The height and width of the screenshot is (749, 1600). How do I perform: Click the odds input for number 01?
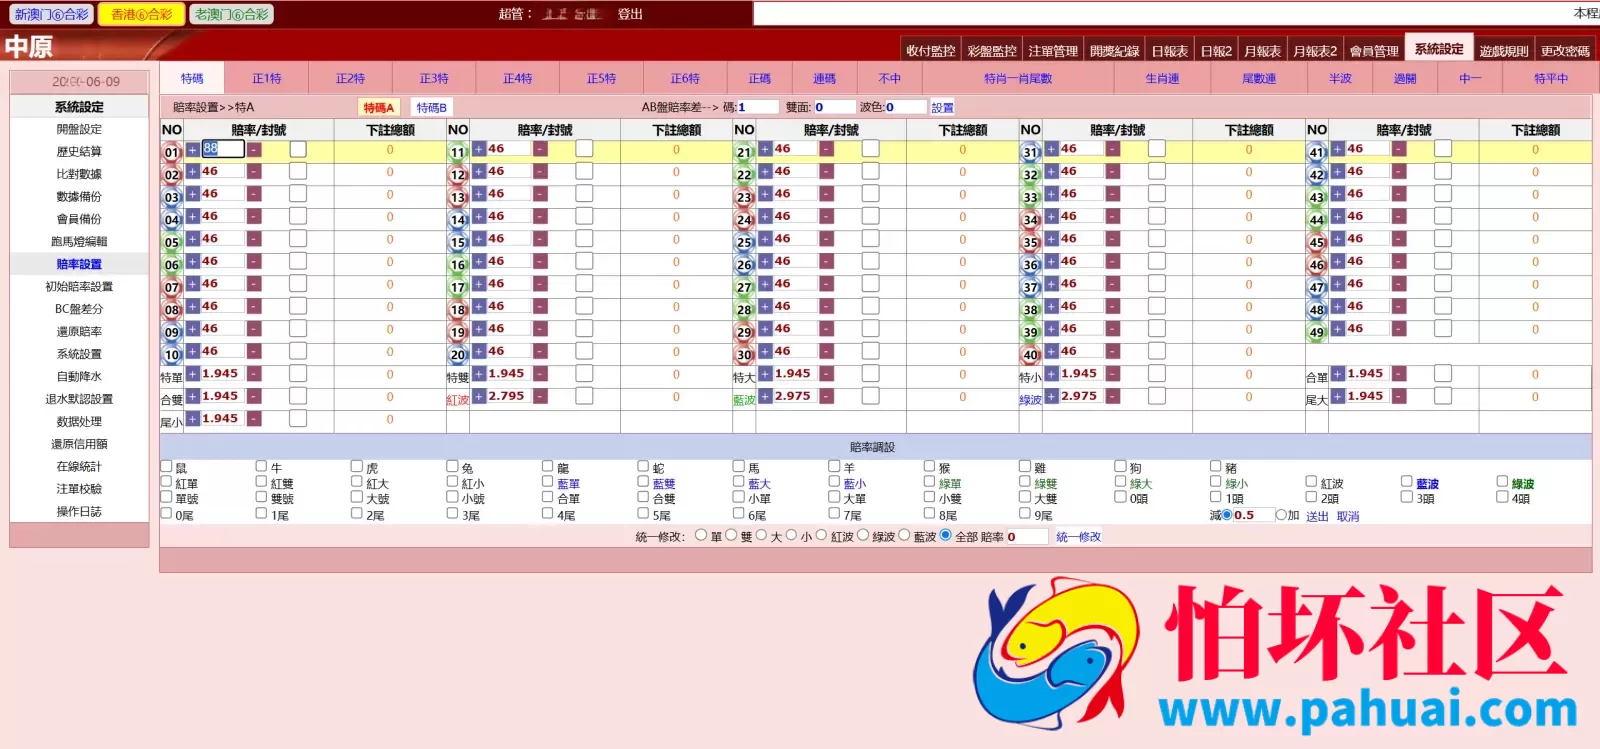click(x=223, y=149)
